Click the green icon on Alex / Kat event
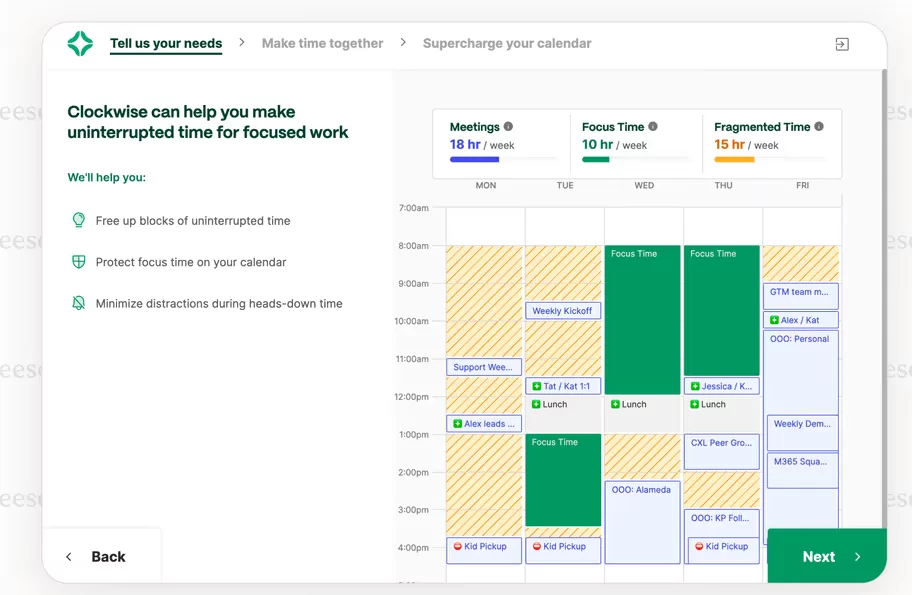The width and height of the screenshot is (912, 595). click(774, 320)
